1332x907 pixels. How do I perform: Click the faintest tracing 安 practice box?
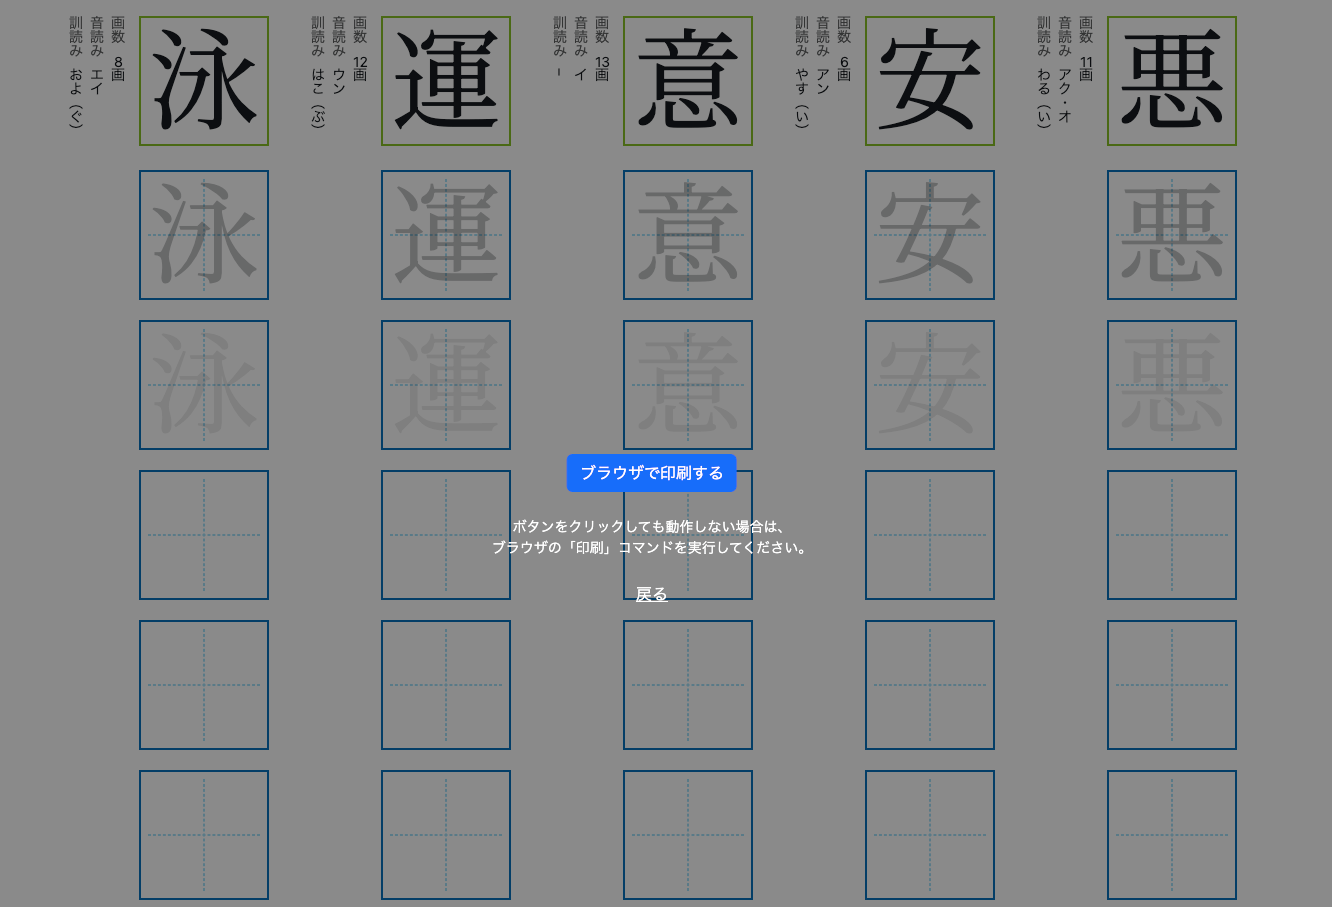pos(930,385)
